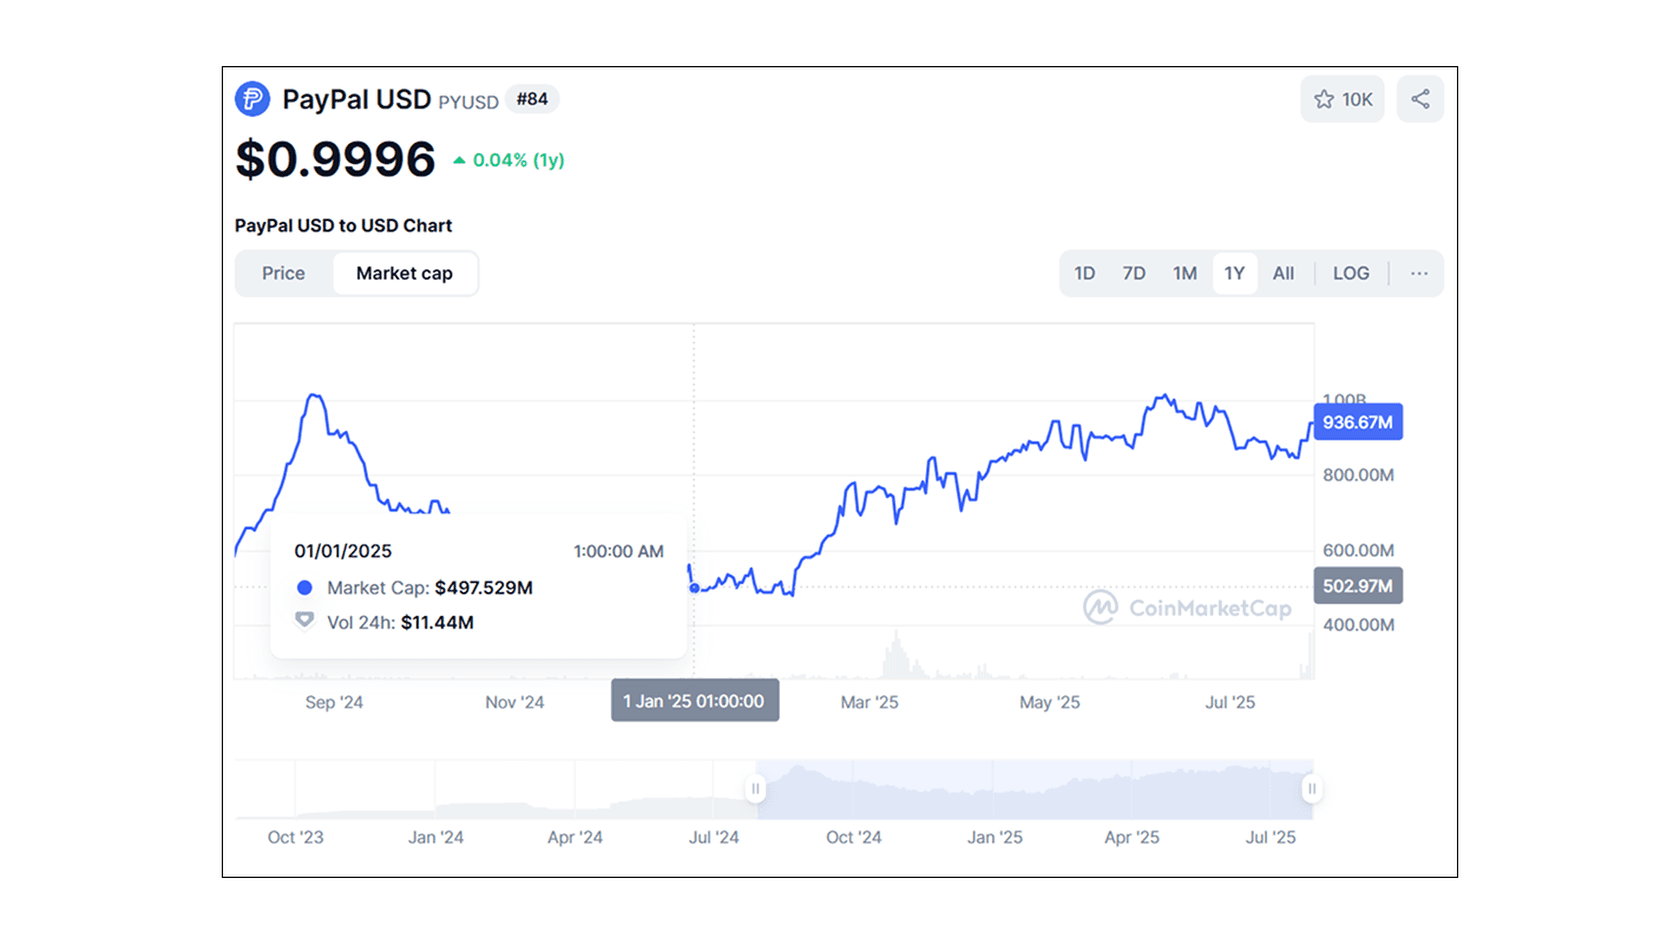1680x944 pixels.
Task: Click the $0.9996 price value
Action: [x=335, y=159]
